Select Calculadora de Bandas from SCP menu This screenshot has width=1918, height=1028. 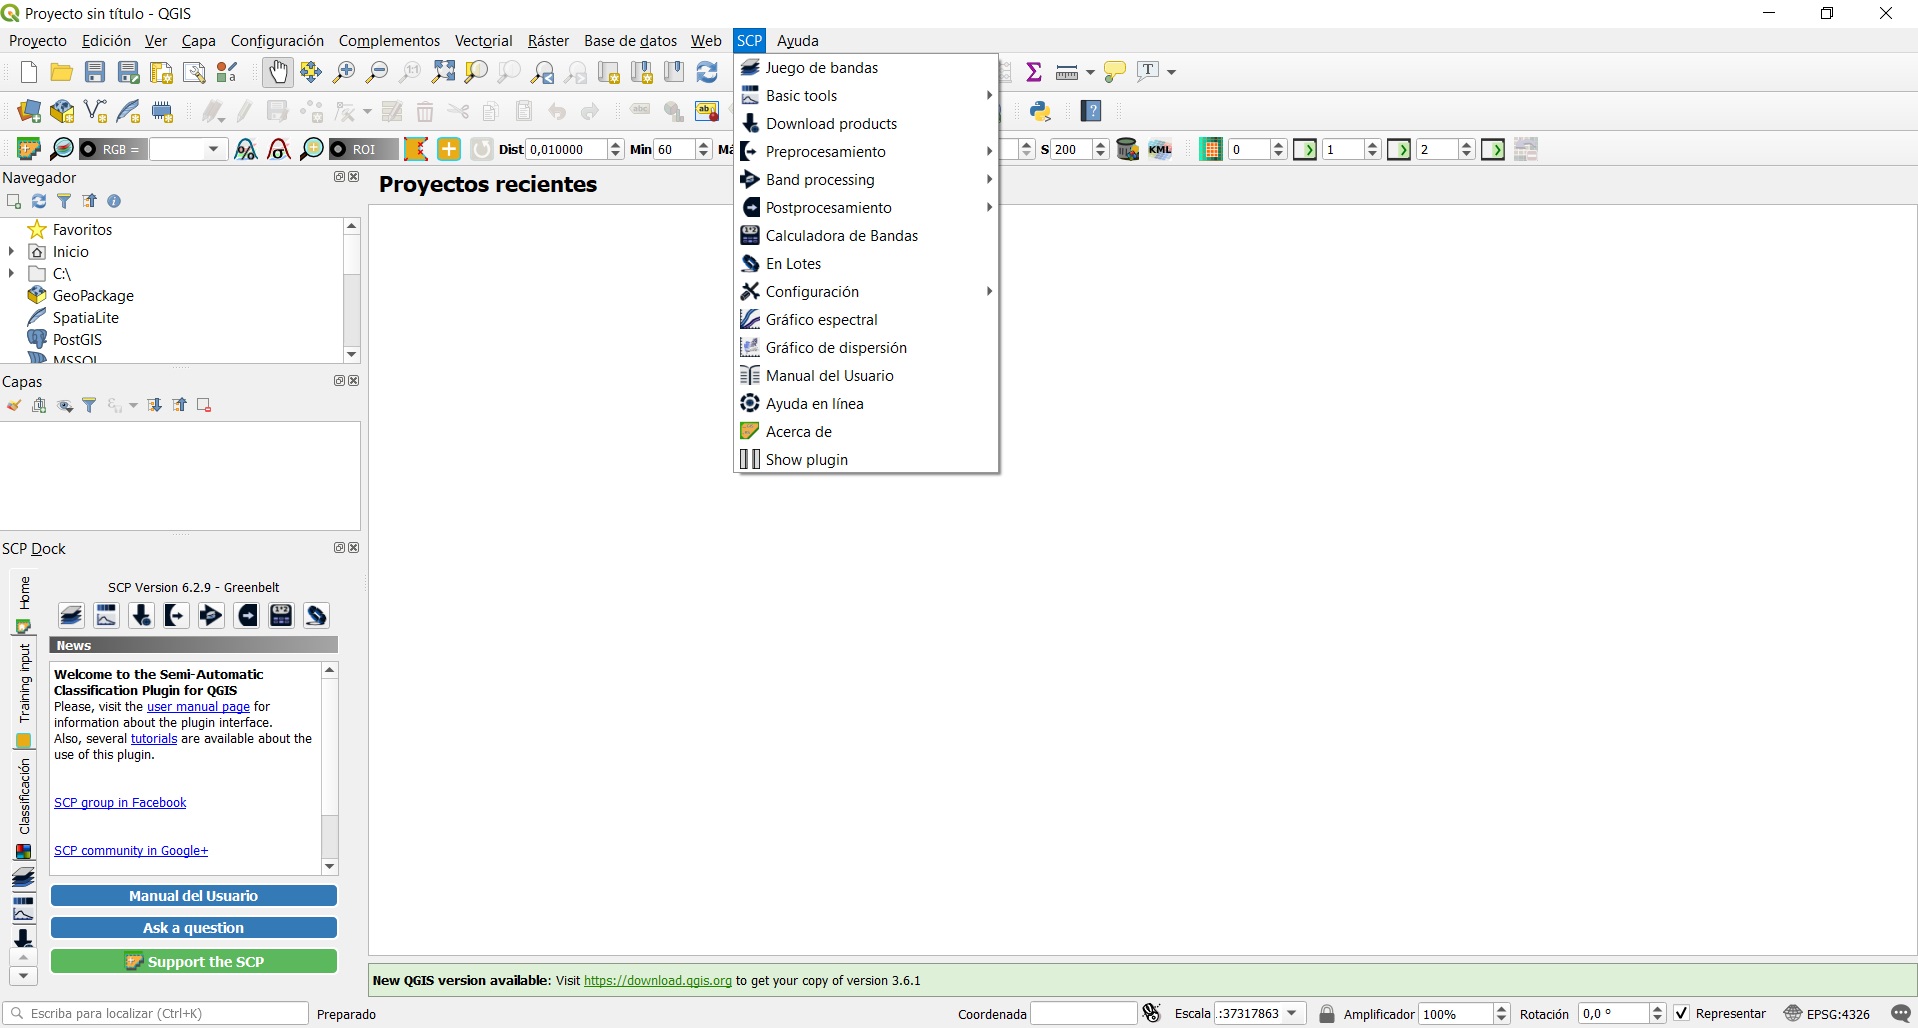coord(841,236)
